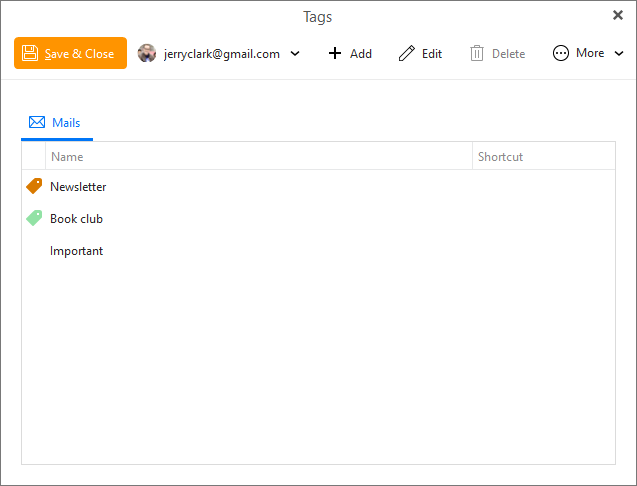Select the Book club tag name
This screenshot has height=486, width=637.
pos(76,219)
